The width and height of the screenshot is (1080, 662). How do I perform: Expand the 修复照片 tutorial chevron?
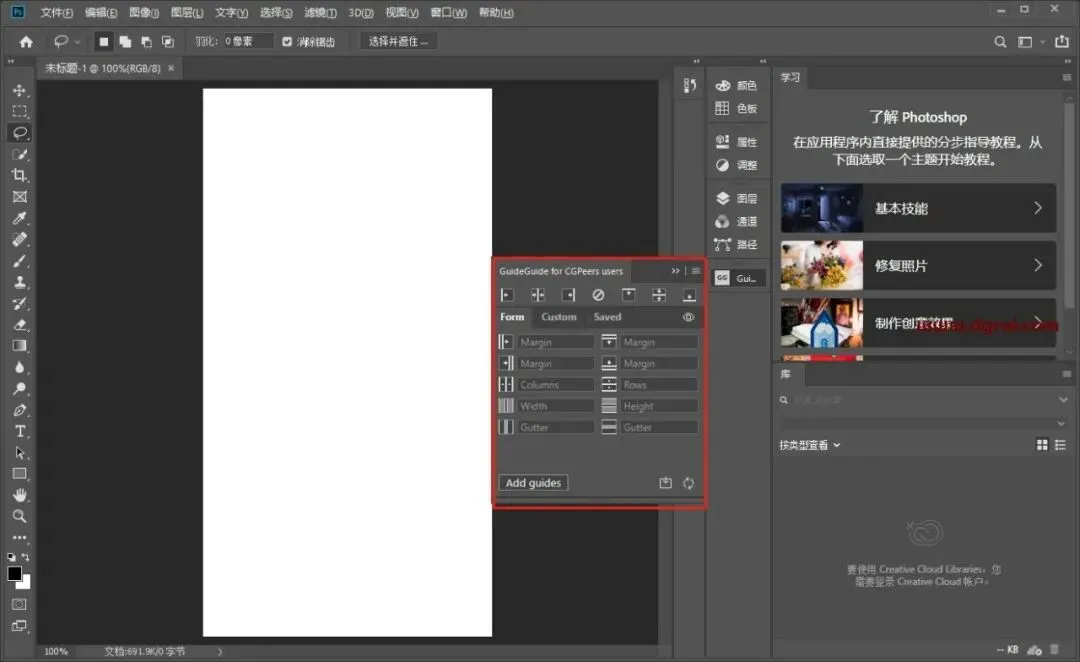tap(1037, 265)
